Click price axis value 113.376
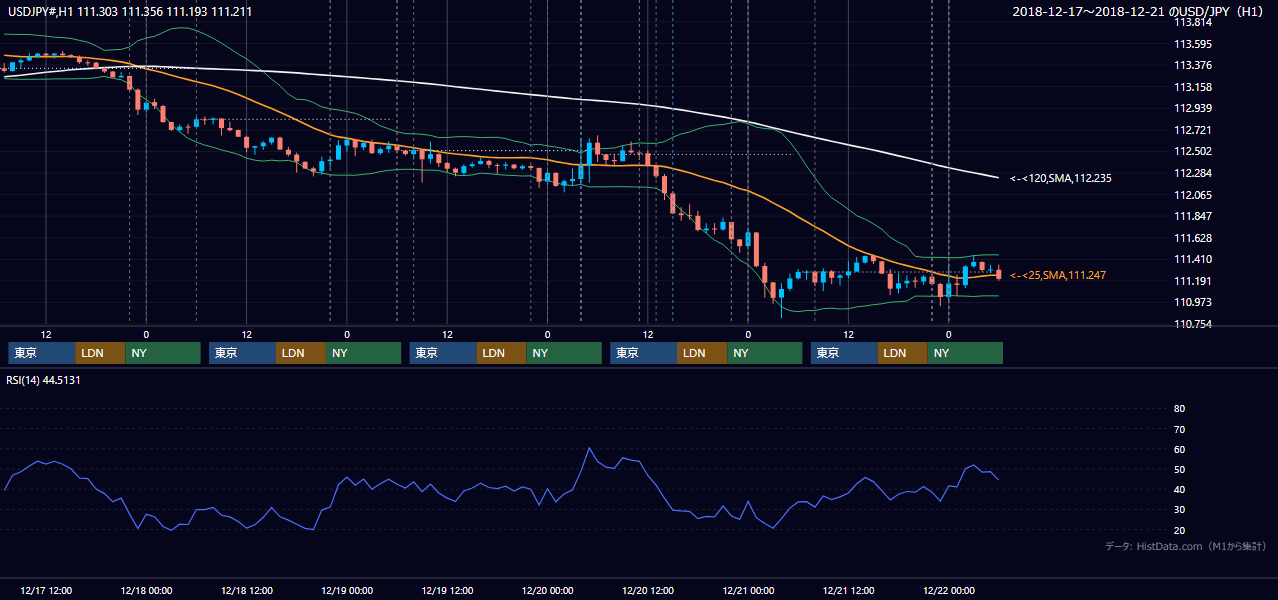The image size is (1278, 600). pyautogui.click(x=1193, y=66)
